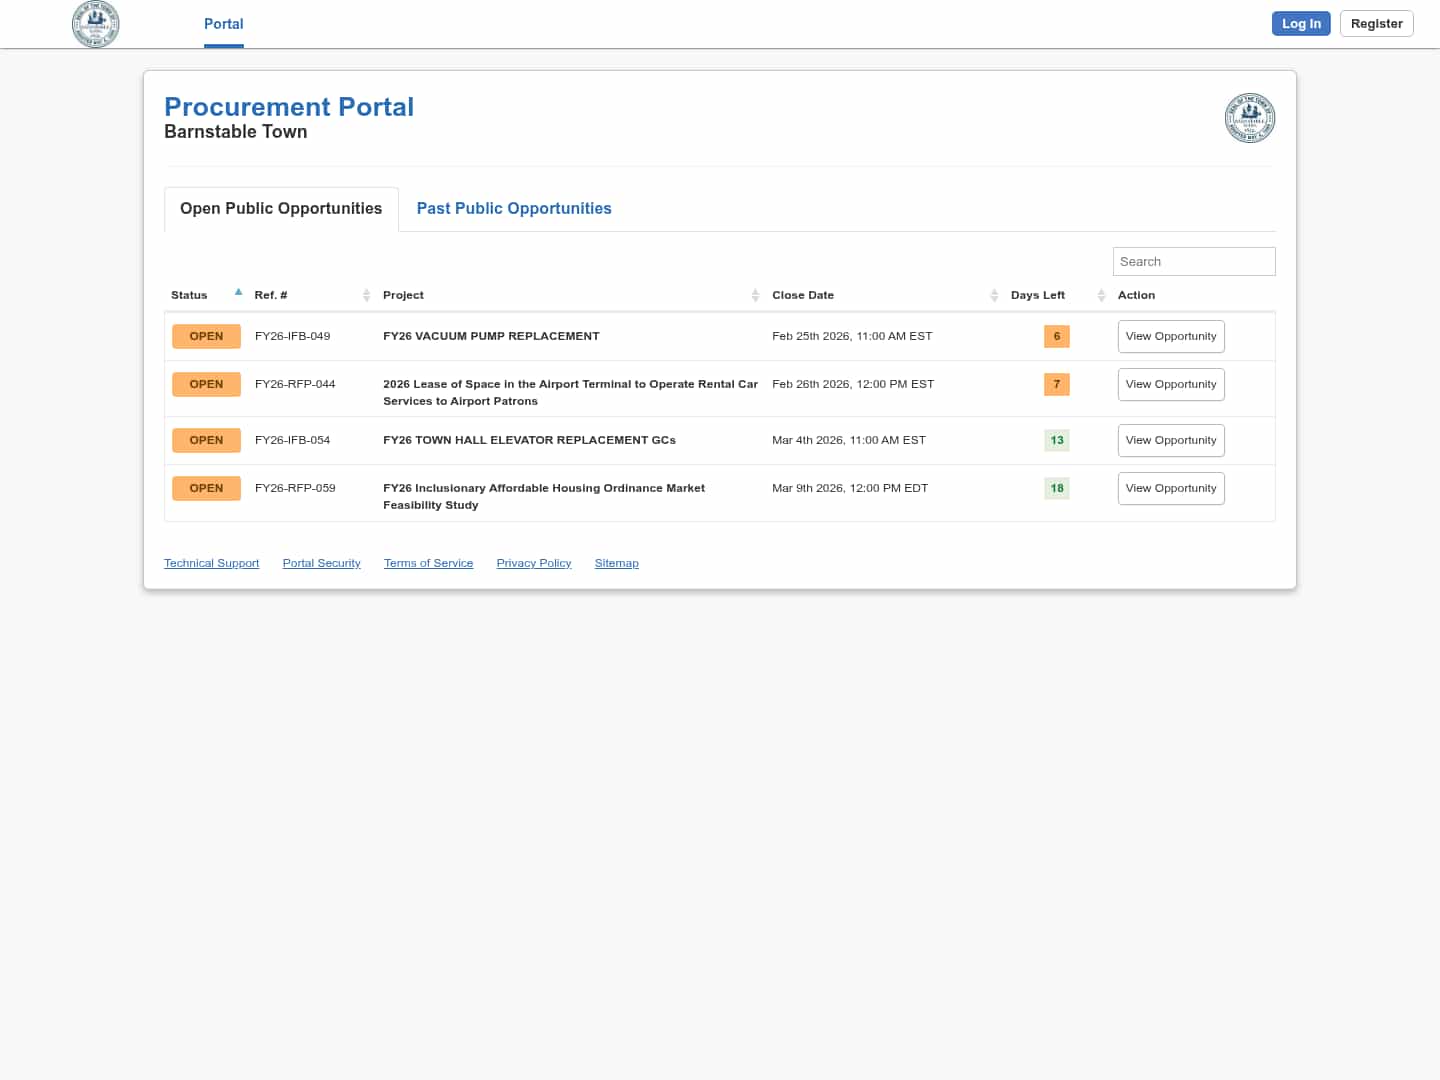This screenshot has width=1440, height=1080.
Task: Open the Technical Support link
Action: pos(211,564)
